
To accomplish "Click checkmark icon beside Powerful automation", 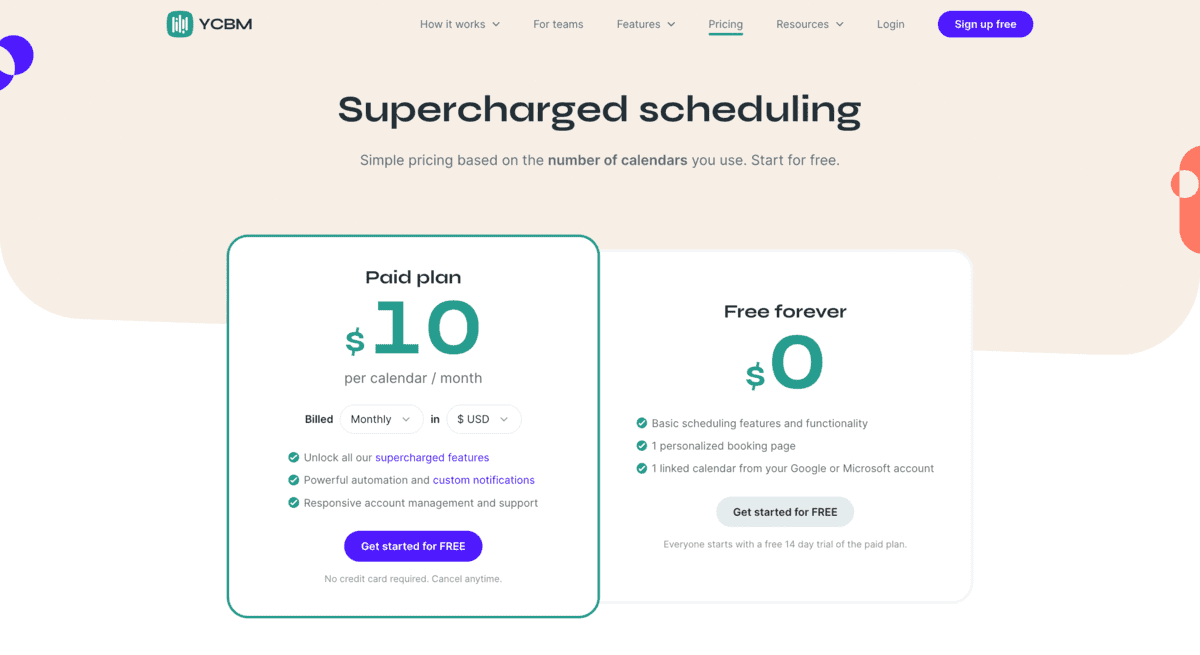I will [x=294, y=480].
